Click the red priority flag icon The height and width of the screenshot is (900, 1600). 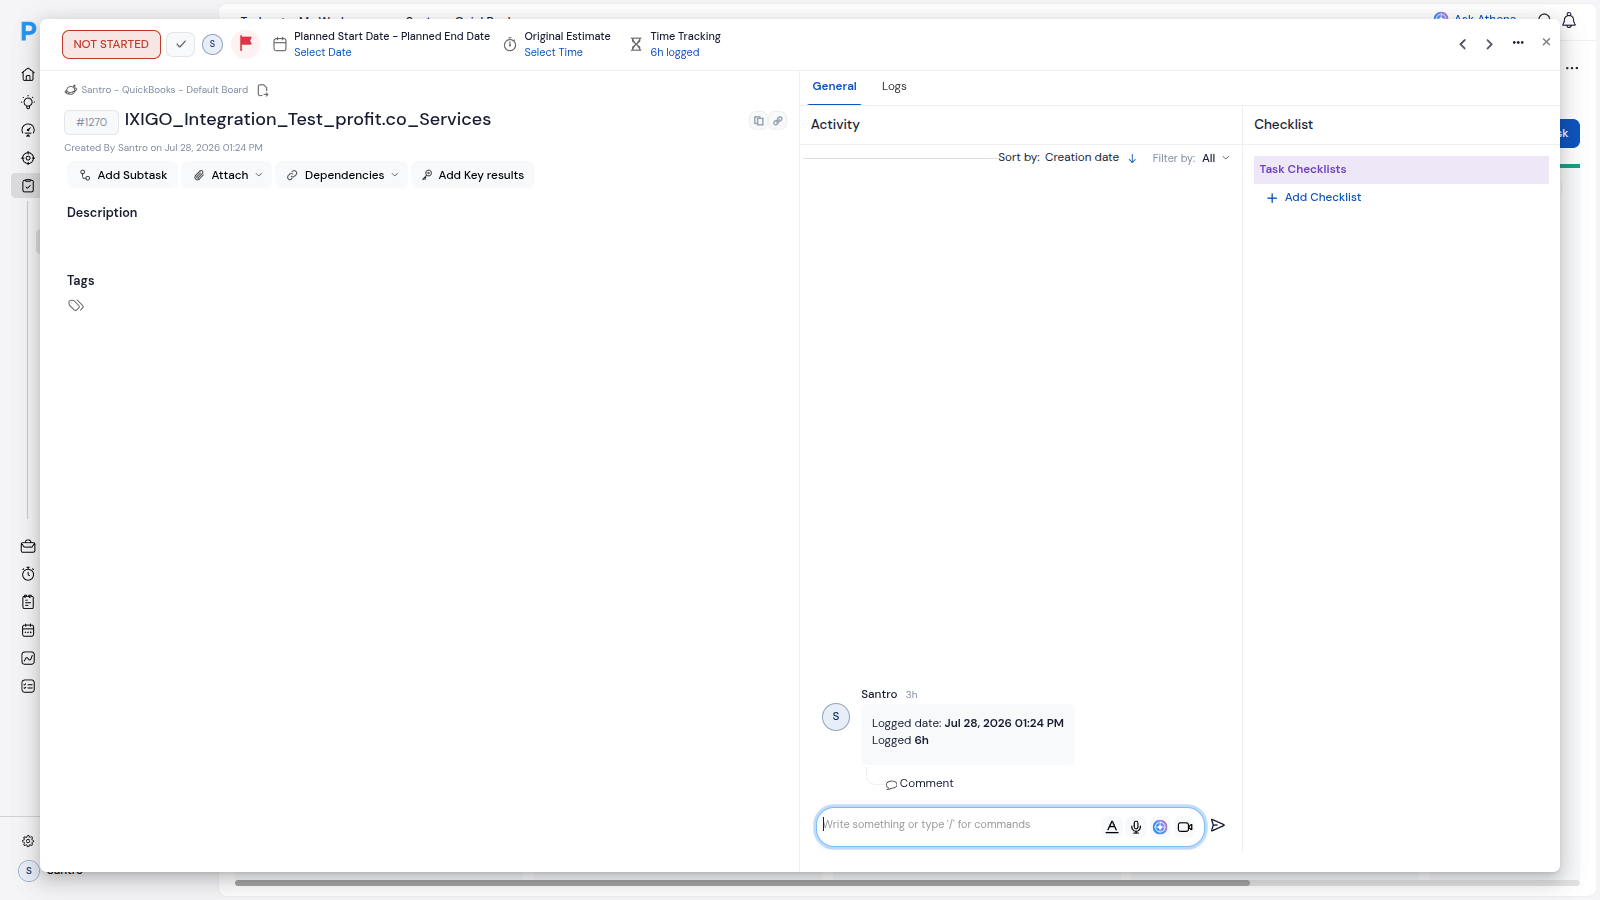[245, 44]
